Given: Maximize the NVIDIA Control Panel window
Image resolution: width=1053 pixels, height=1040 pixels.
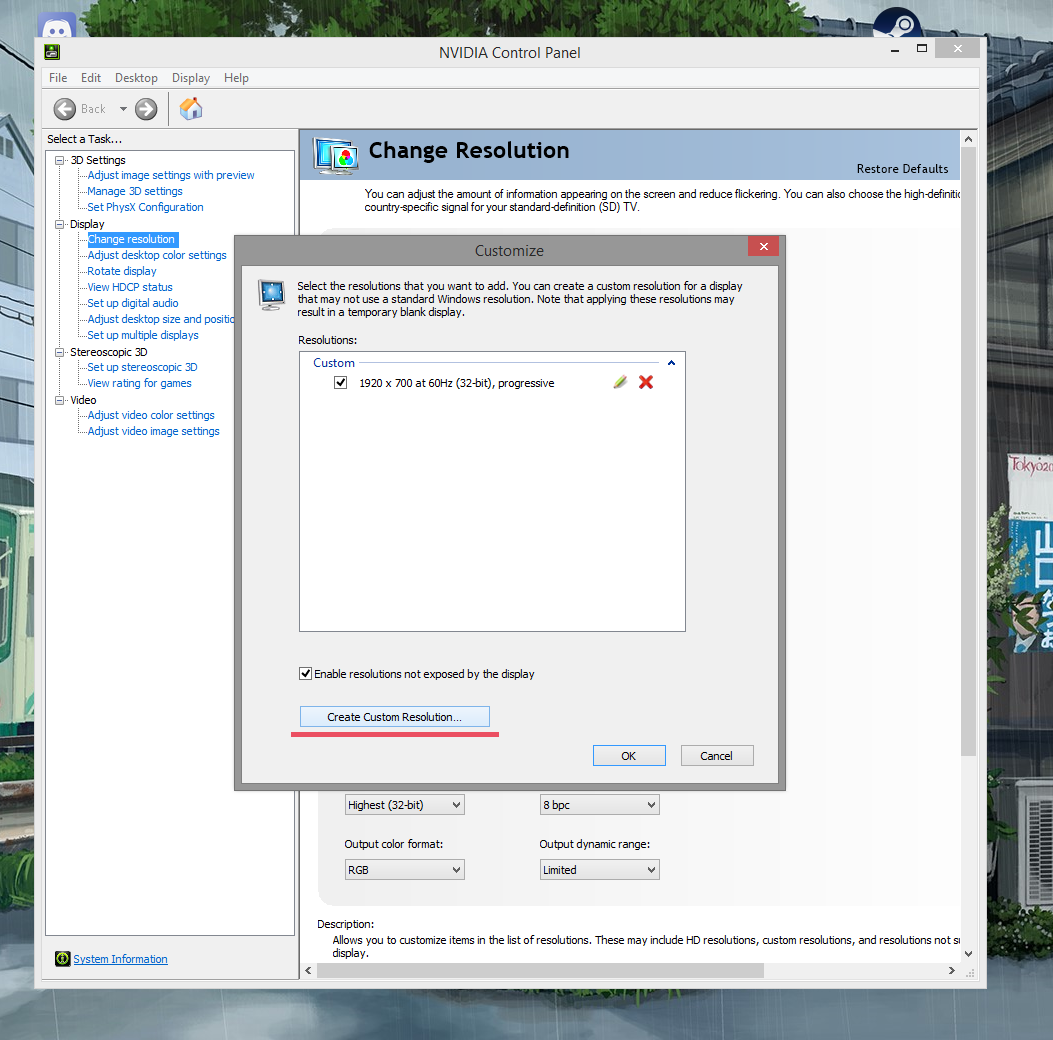Looking at the screenshot, I should [921, 48].
